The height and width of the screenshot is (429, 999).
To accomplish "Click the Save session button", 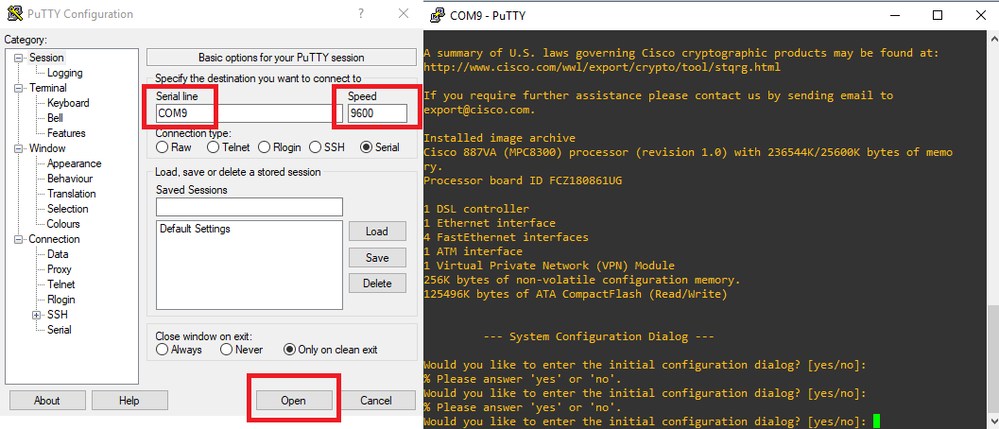I will point(377,257).
